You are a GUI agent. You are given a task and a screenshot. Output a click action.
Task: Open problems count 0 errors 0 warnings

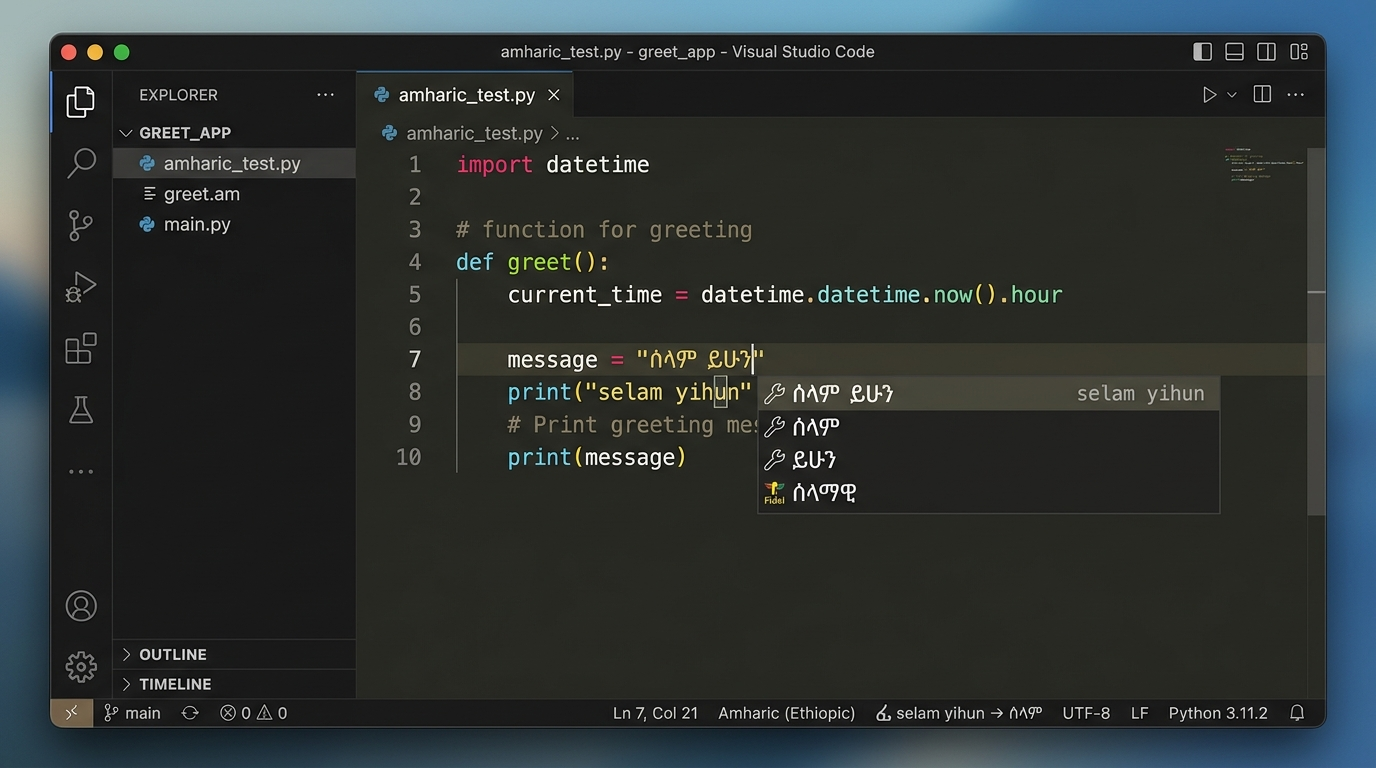click(253, 713)
